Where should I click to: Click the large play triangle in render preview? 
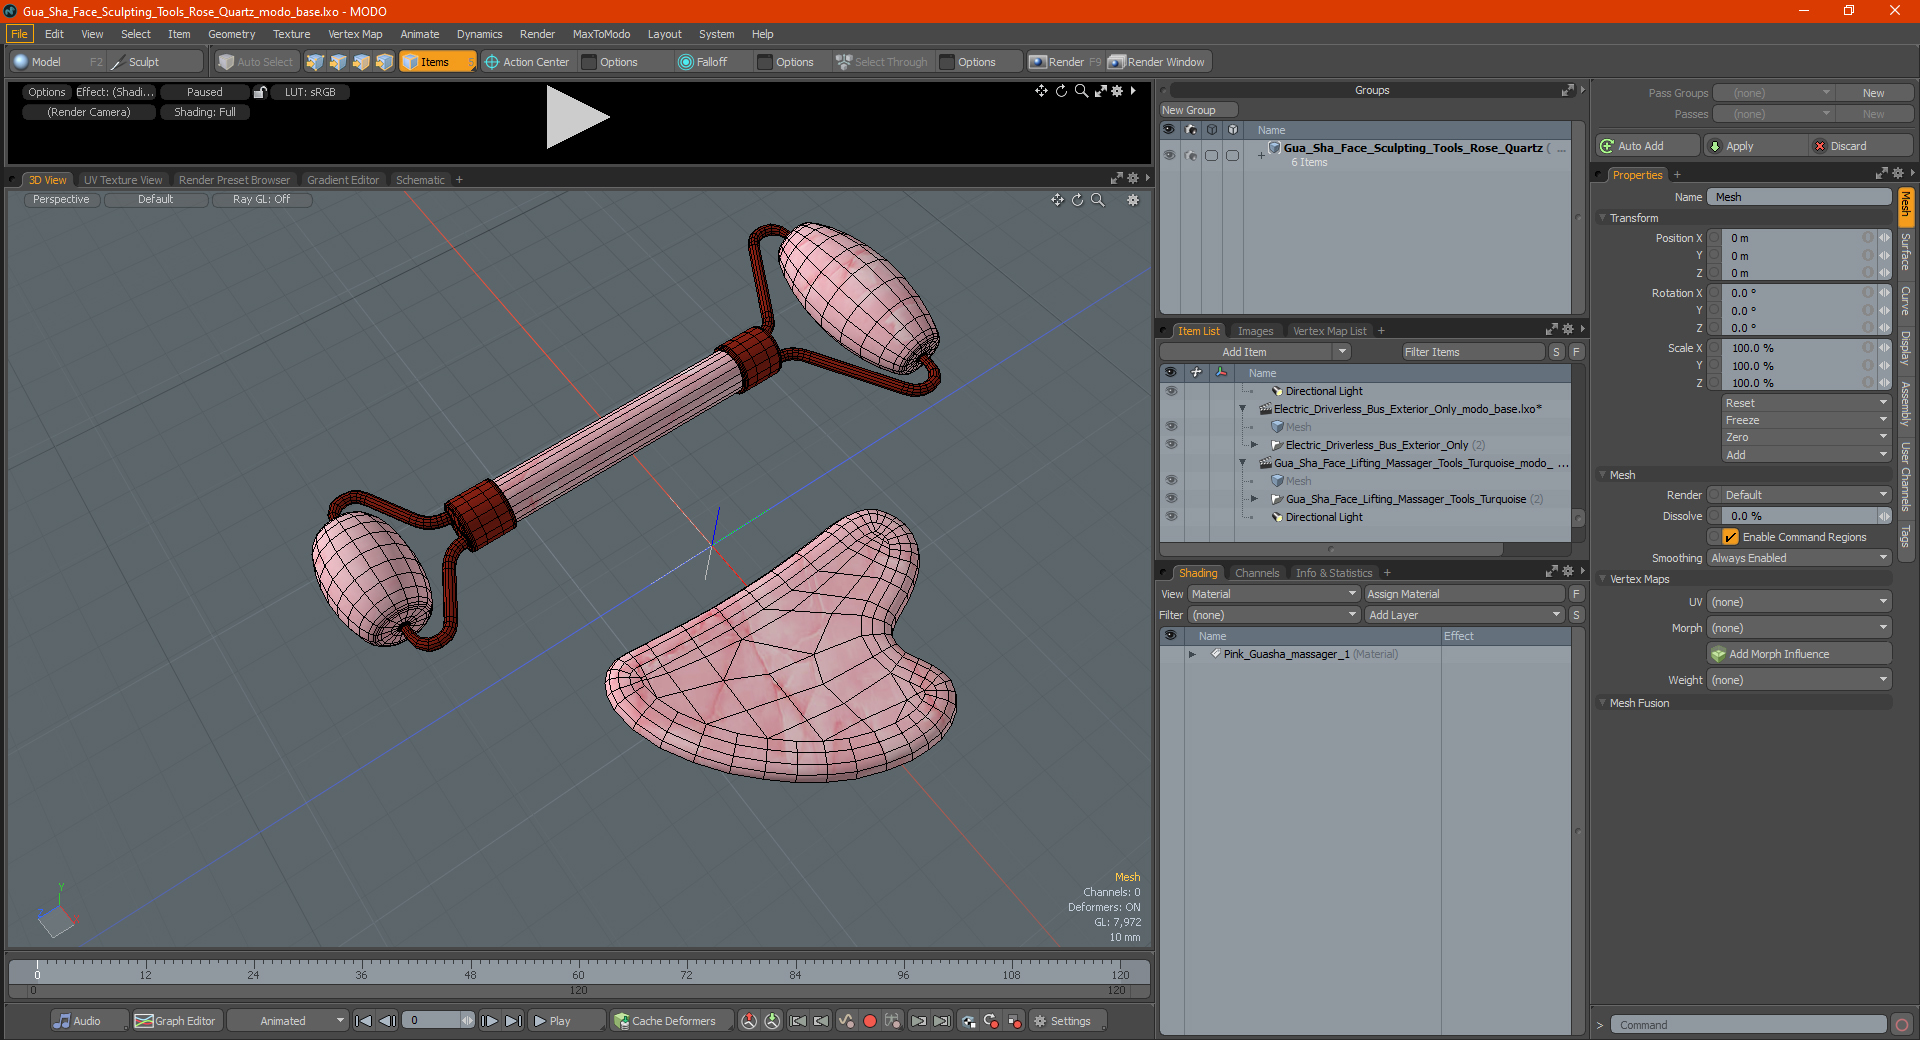point(576,117)
